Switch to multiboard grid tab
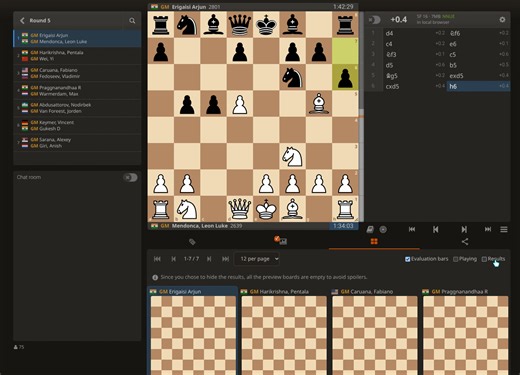 374,241
